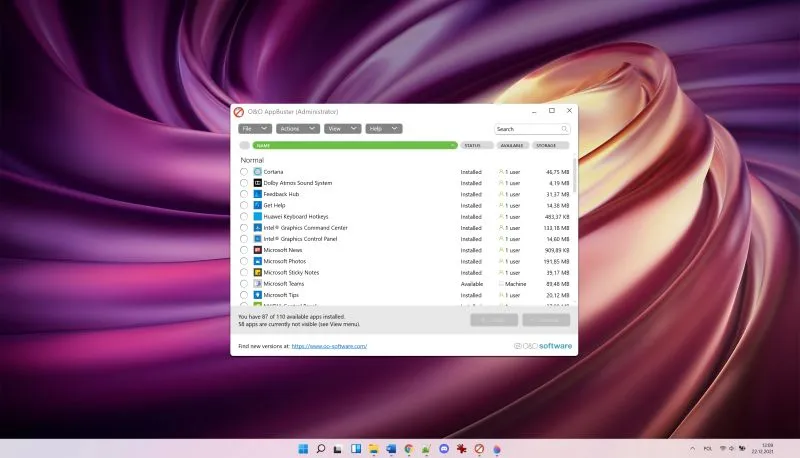Select Microsoft Photos radio button
Viewport: 800px width, 458px height.
tap(244, 262)
